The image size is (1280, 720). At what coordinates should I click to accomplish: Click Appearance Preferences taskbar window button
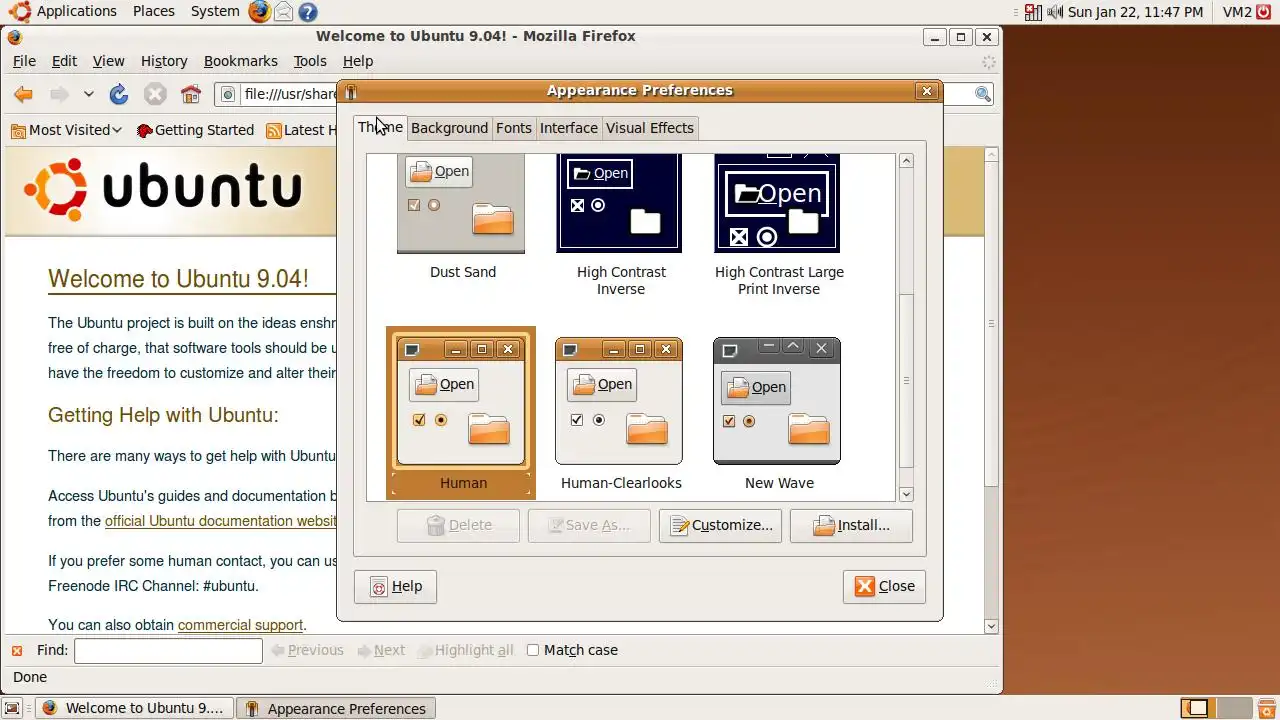pos(336,708)
